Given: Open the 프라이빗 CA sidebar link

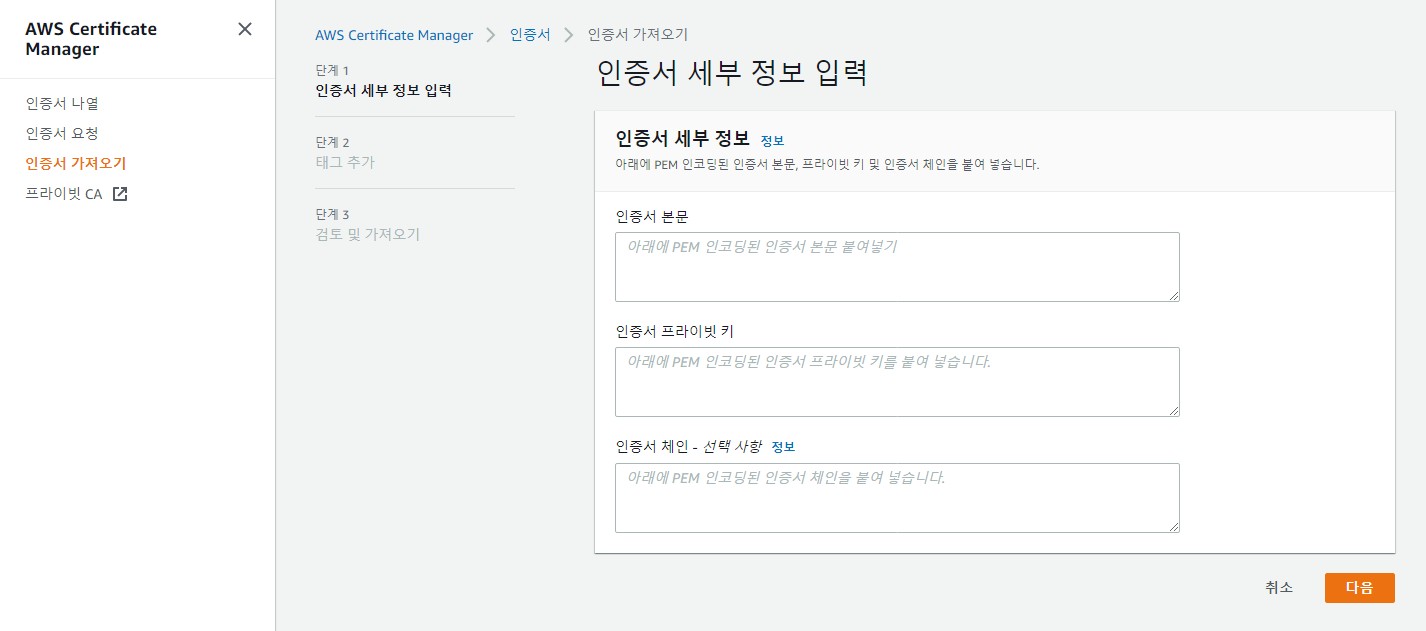Looking at the screenshot, I should coord(64,194).
